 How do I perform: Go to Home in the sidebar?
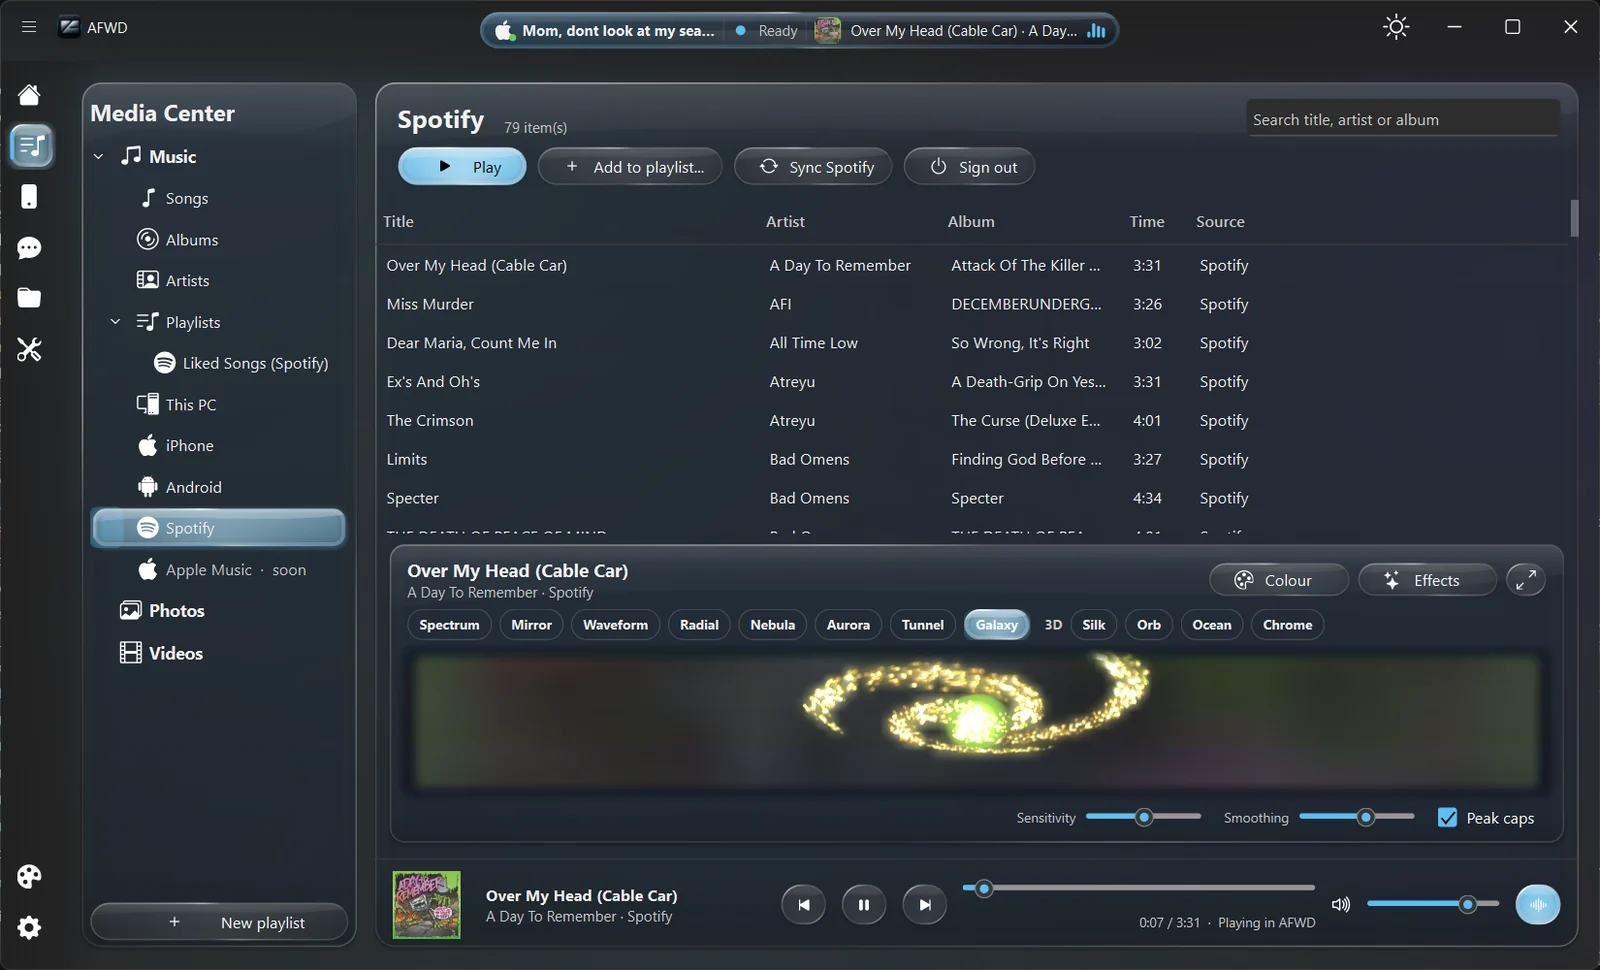pos(29,95)
